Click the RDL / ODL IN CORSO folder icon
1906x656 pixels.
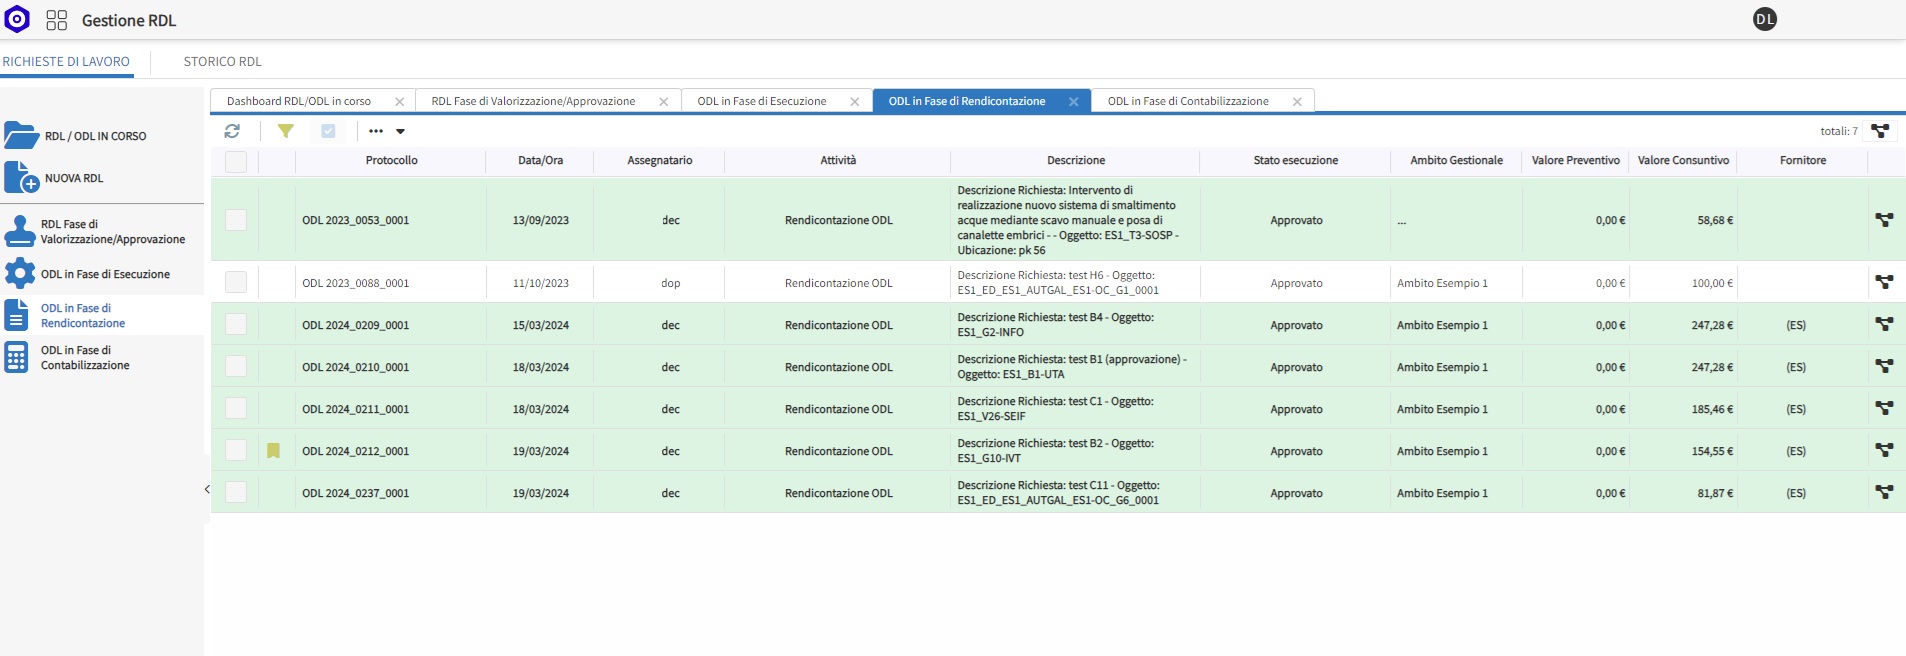point(21,135)
